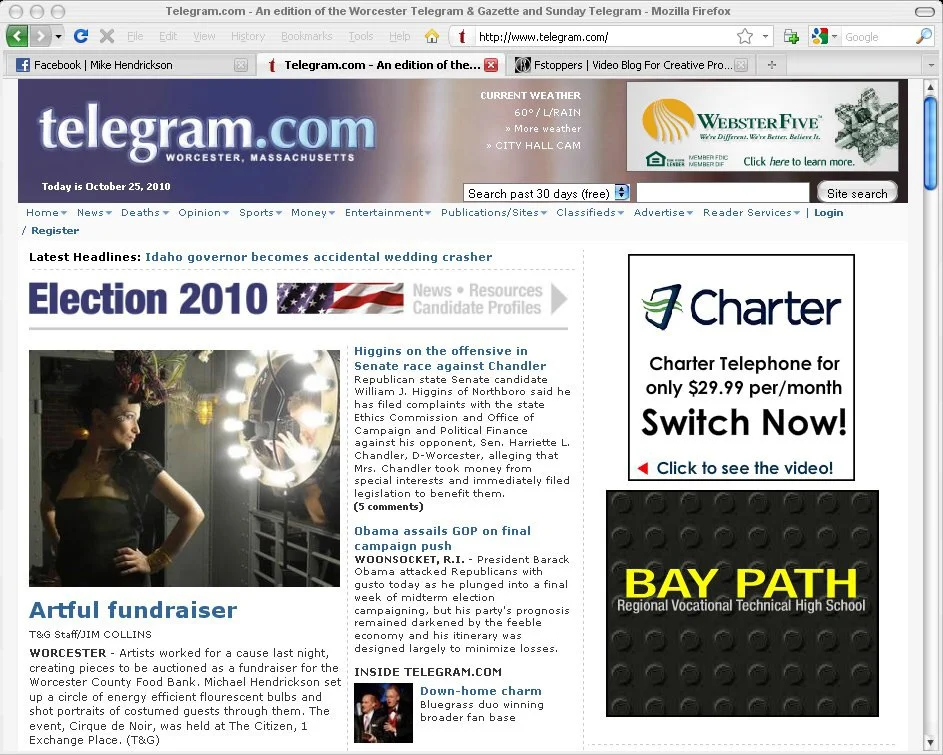Close the Fstoppers tab
This screenshot has width=943, height=755.
(x=742, y=65)
